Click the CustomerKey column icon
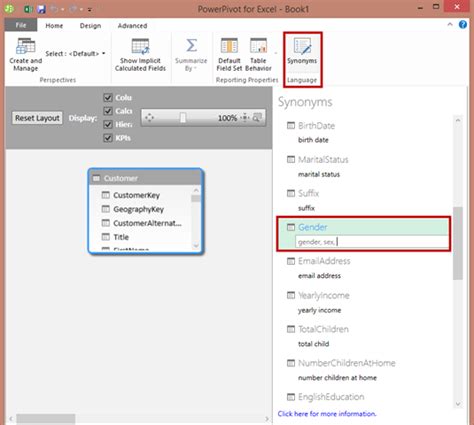The height and width of the screenshot is (425, 474). click(x=105, y=195)
